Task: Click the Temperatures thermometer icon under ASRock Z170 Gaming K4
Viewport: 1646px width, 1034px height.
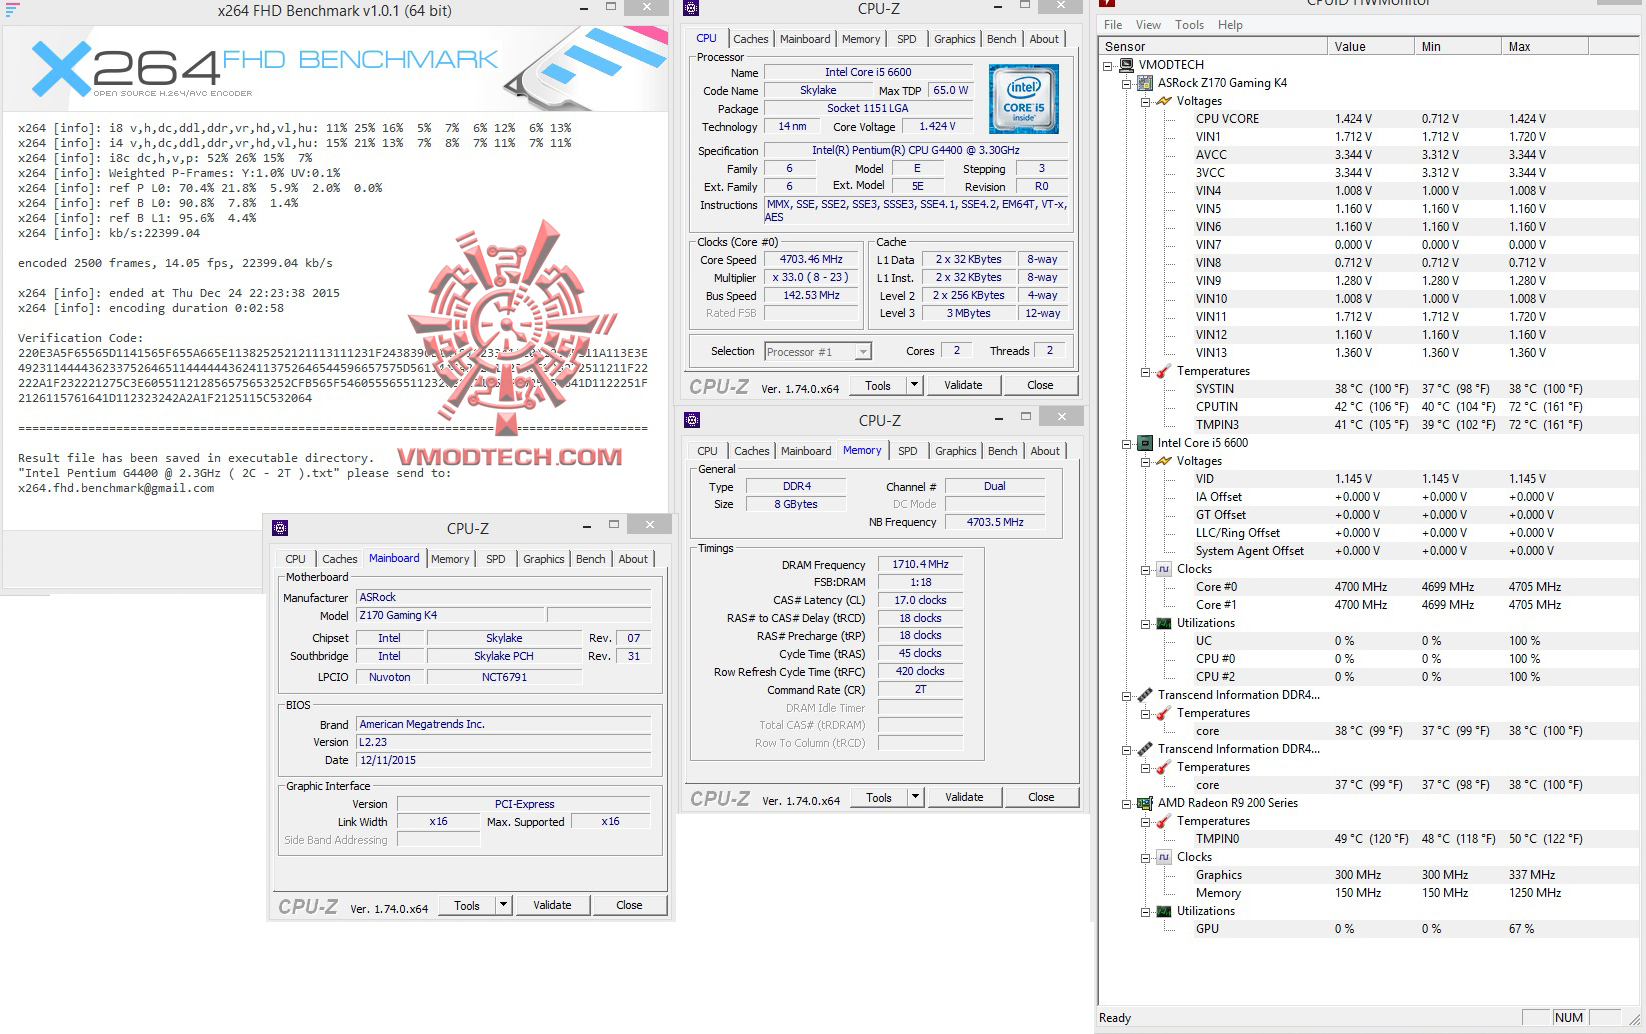Action: 1164,371
